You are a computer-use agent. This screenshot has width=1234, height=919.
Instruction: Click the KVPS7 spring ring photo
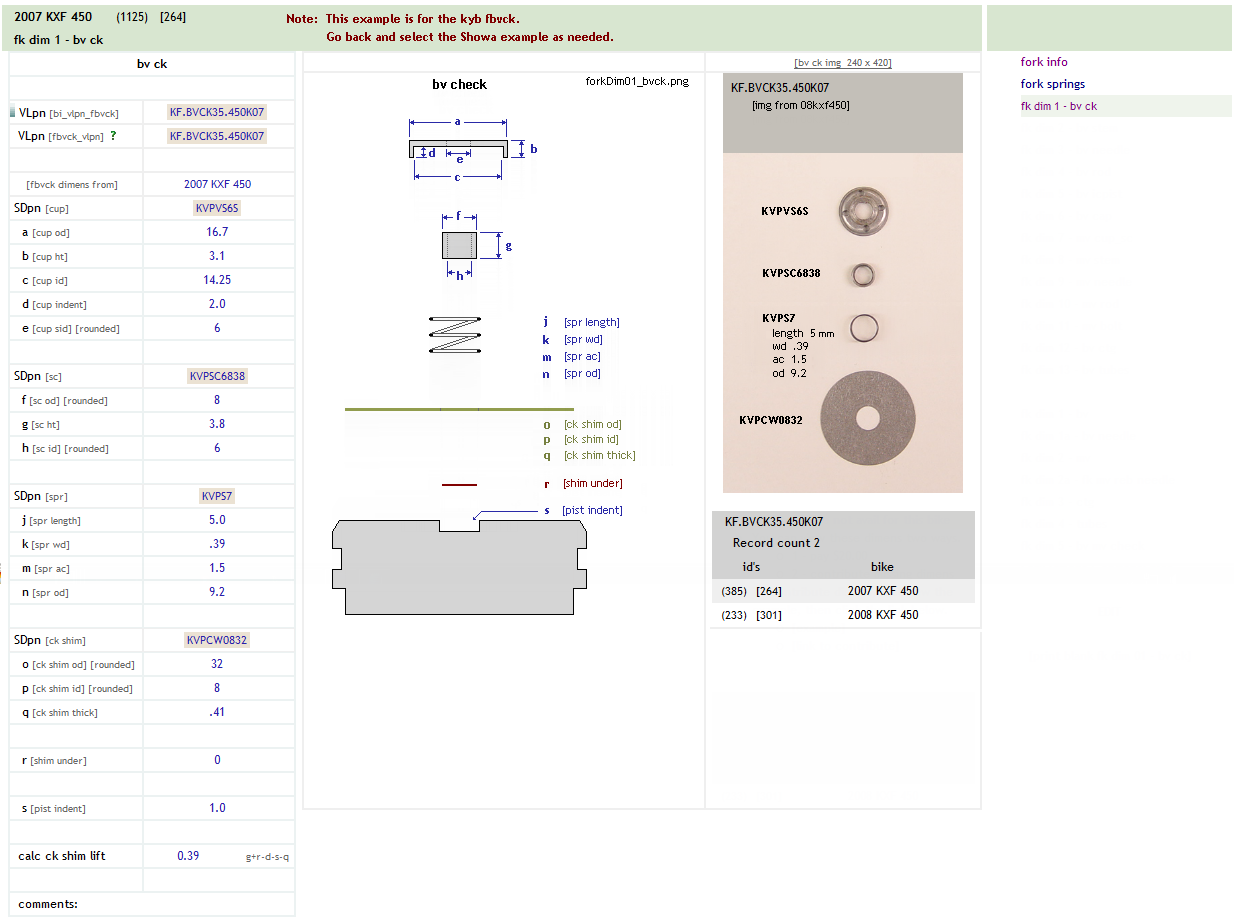pos(863,327)
